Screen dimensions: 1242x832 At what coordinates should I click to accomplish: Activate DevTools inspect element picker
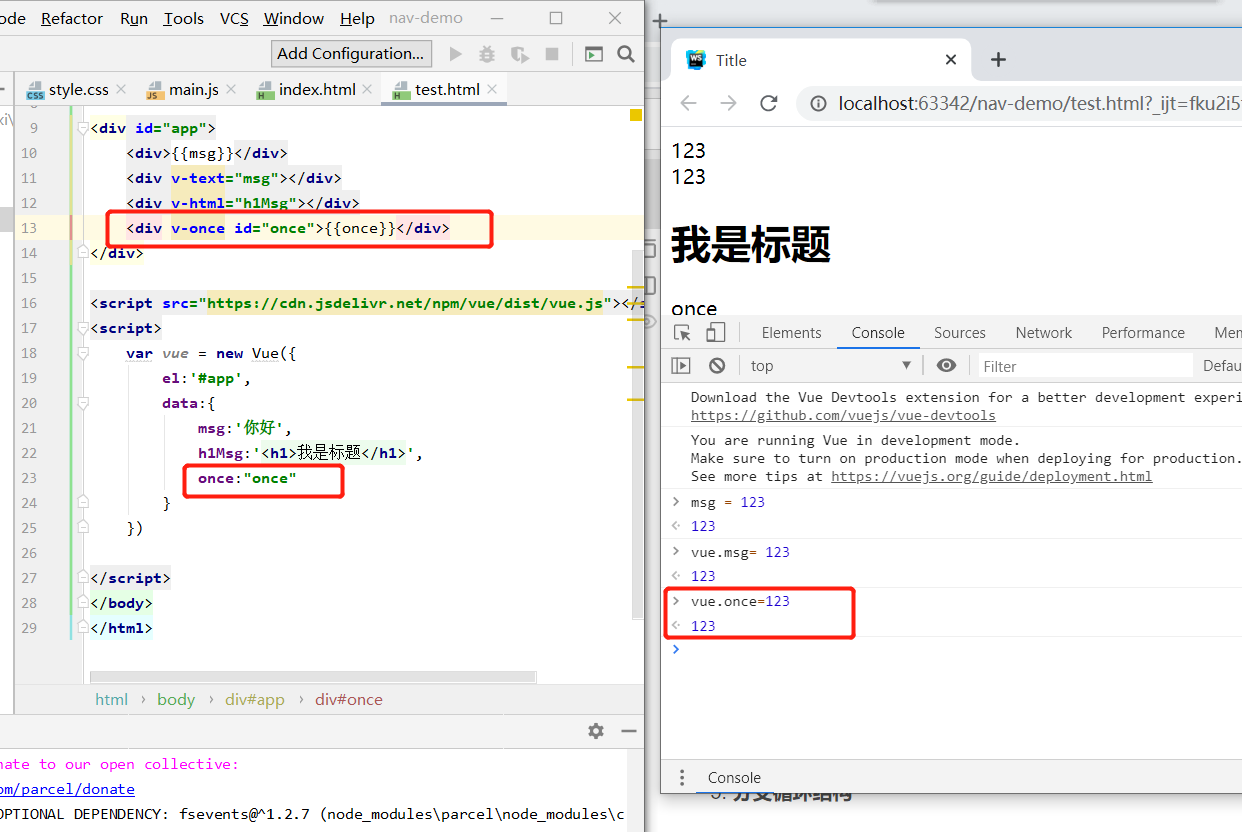click(683, 333)
